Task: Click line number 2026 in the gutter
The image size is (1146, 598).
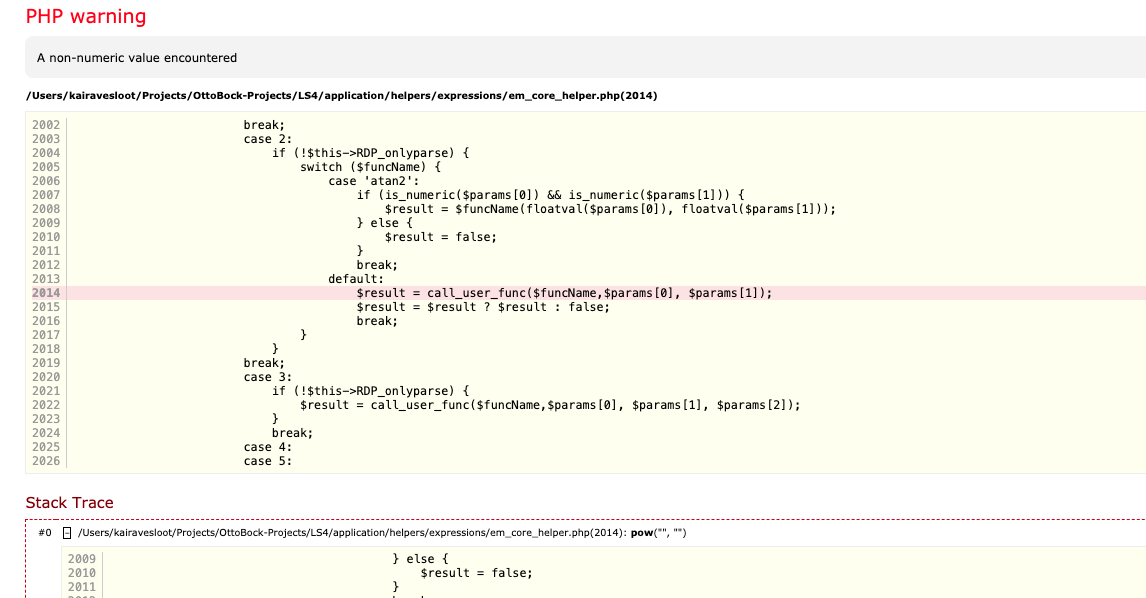Action: [46, 461]
